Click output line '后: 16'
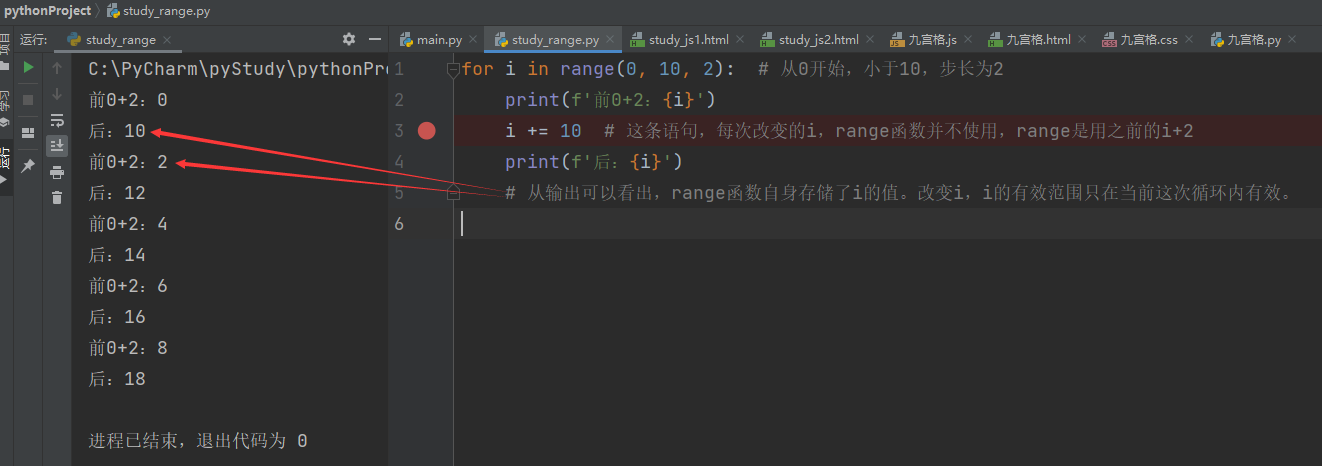The width and height of the screenshot is (1322, 466). (117, 317)
